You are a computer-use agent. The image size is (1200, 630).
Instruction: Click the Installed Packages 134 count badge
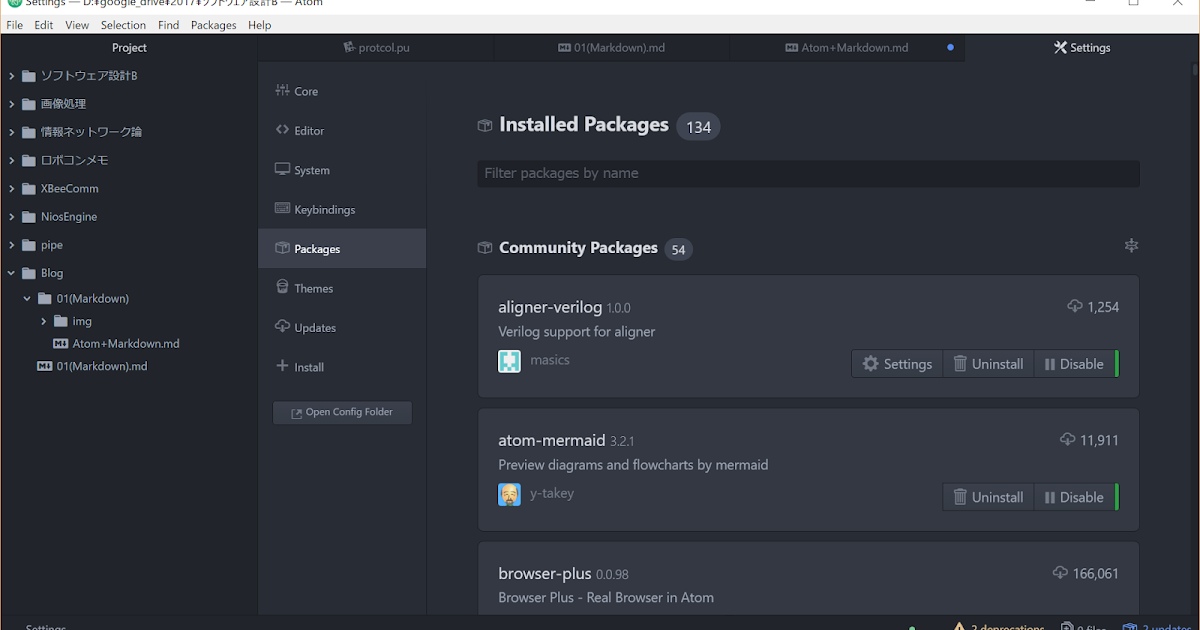698,127
